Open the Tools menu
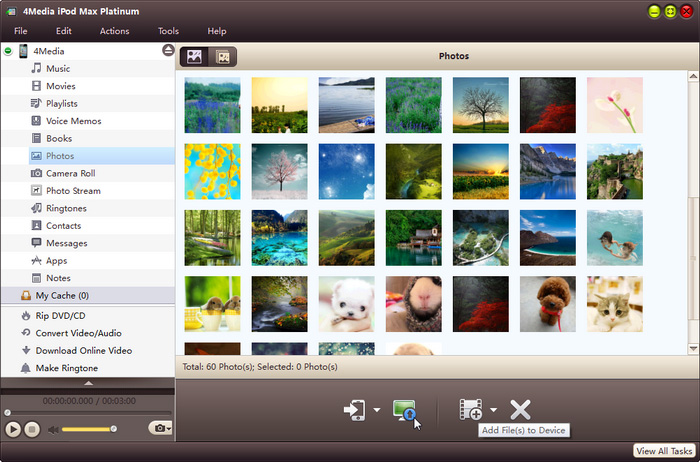 [168, 31]
